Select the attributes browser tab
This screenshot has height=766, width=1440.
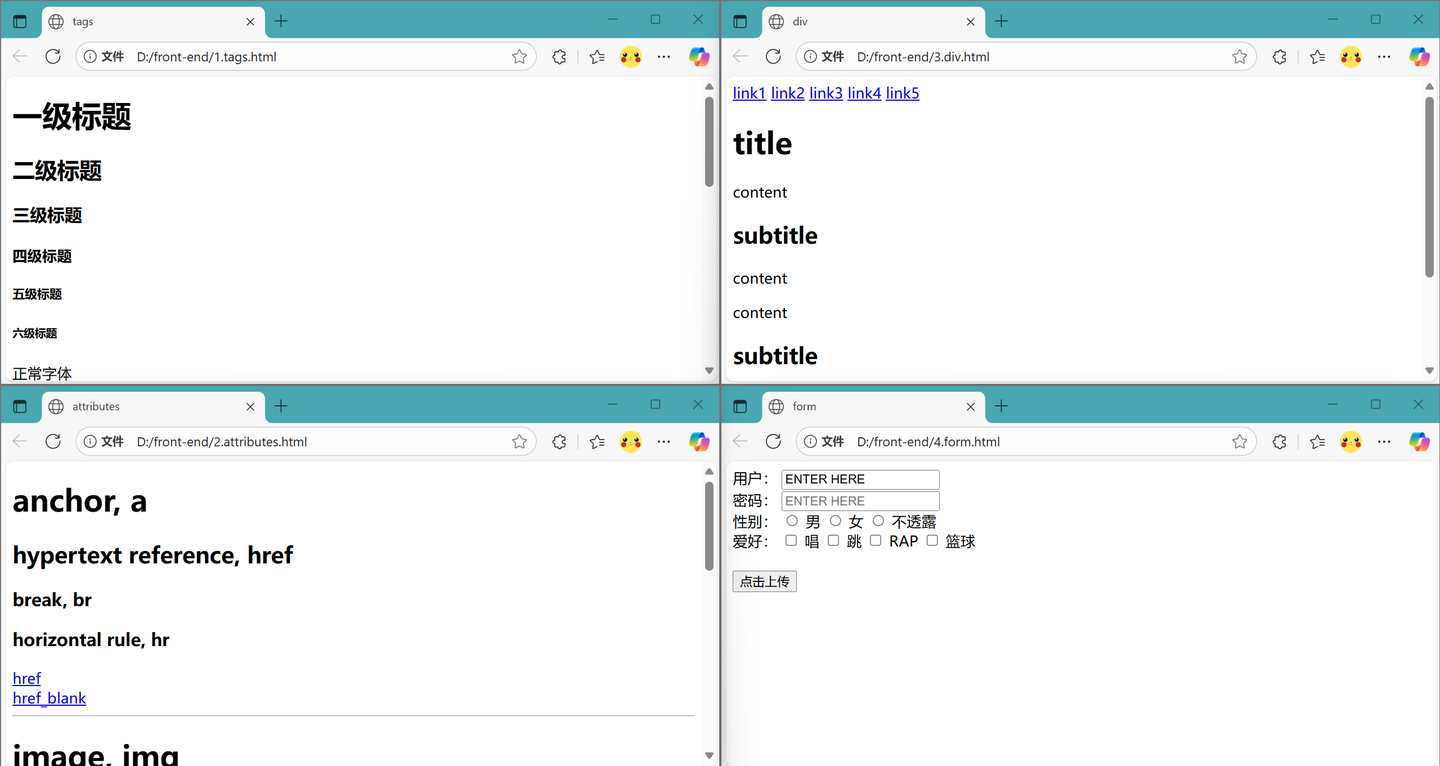pyautogui.click(x=153, y=406)
